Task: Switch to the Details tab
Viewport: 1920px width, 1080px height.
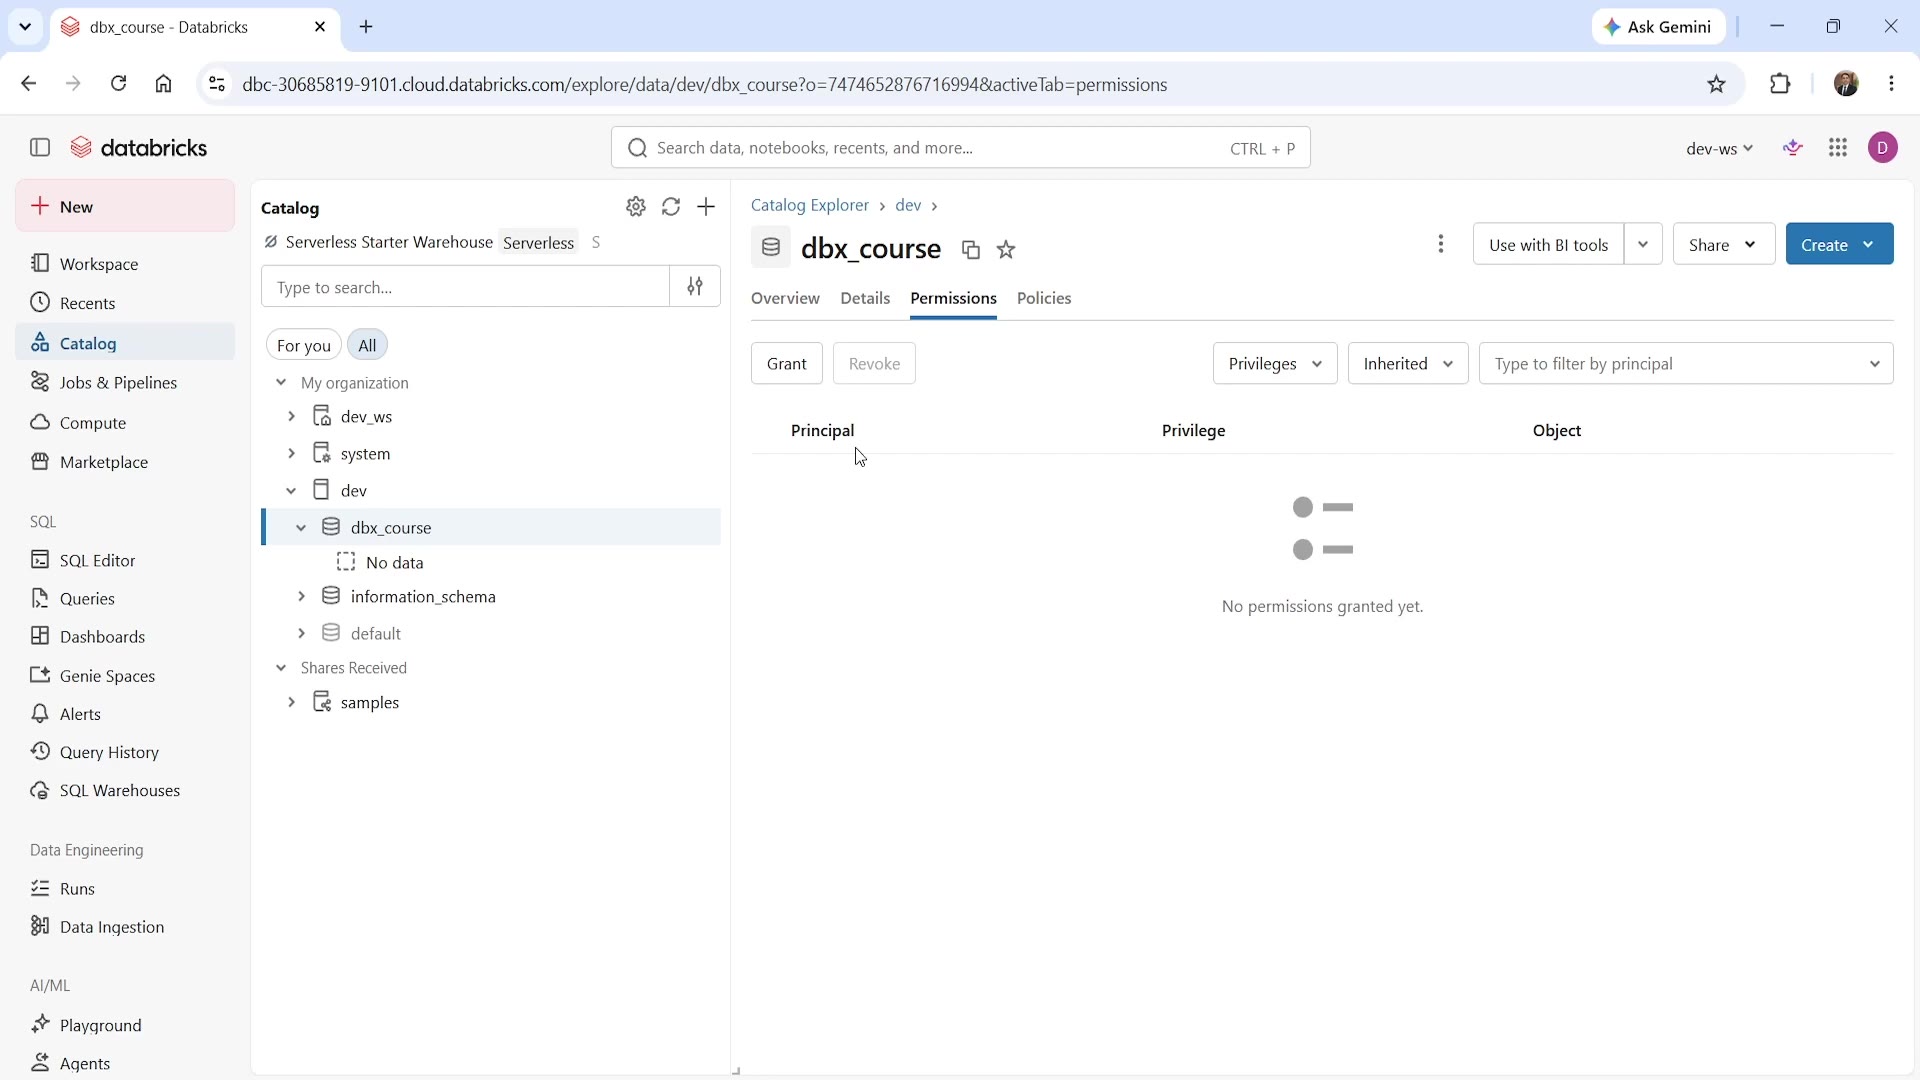Action: [865, 298]
